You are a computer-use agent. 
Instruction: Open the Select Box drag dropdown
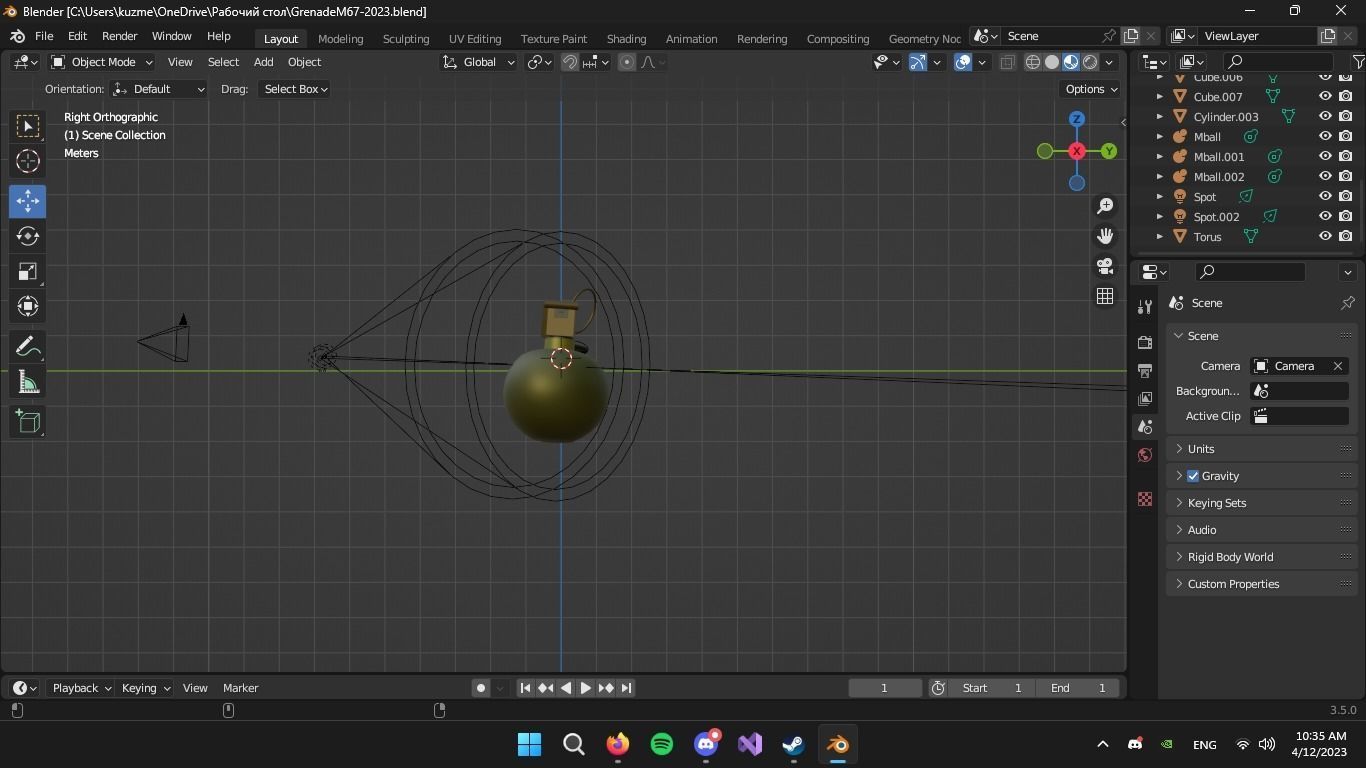295,89
